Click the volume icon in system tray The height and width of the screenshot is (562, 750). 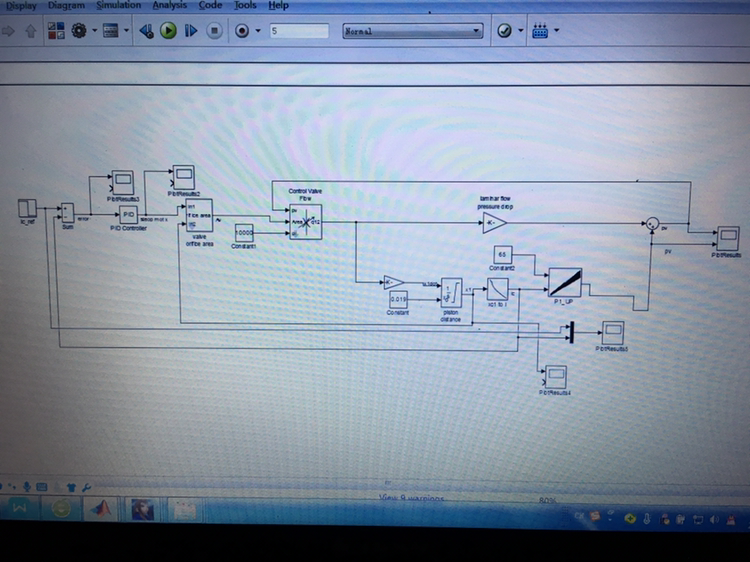coord(715,519)
